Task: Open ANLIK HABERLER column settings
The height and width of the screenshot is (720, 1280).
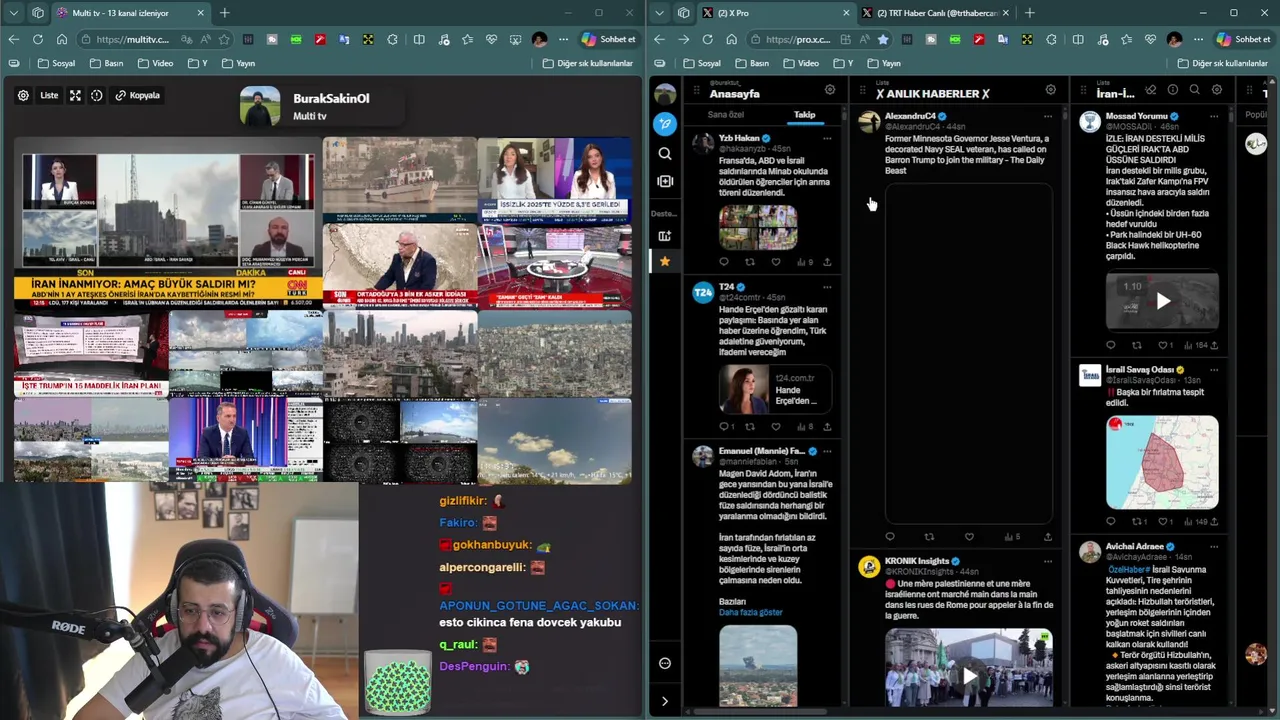Action: (x=1050, y=90)
